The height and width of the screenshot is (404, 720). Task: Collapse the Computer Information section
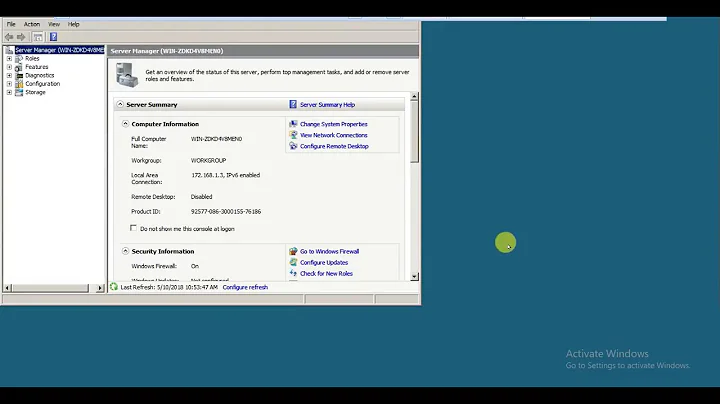pyautogui.click(x=125, y=123)
